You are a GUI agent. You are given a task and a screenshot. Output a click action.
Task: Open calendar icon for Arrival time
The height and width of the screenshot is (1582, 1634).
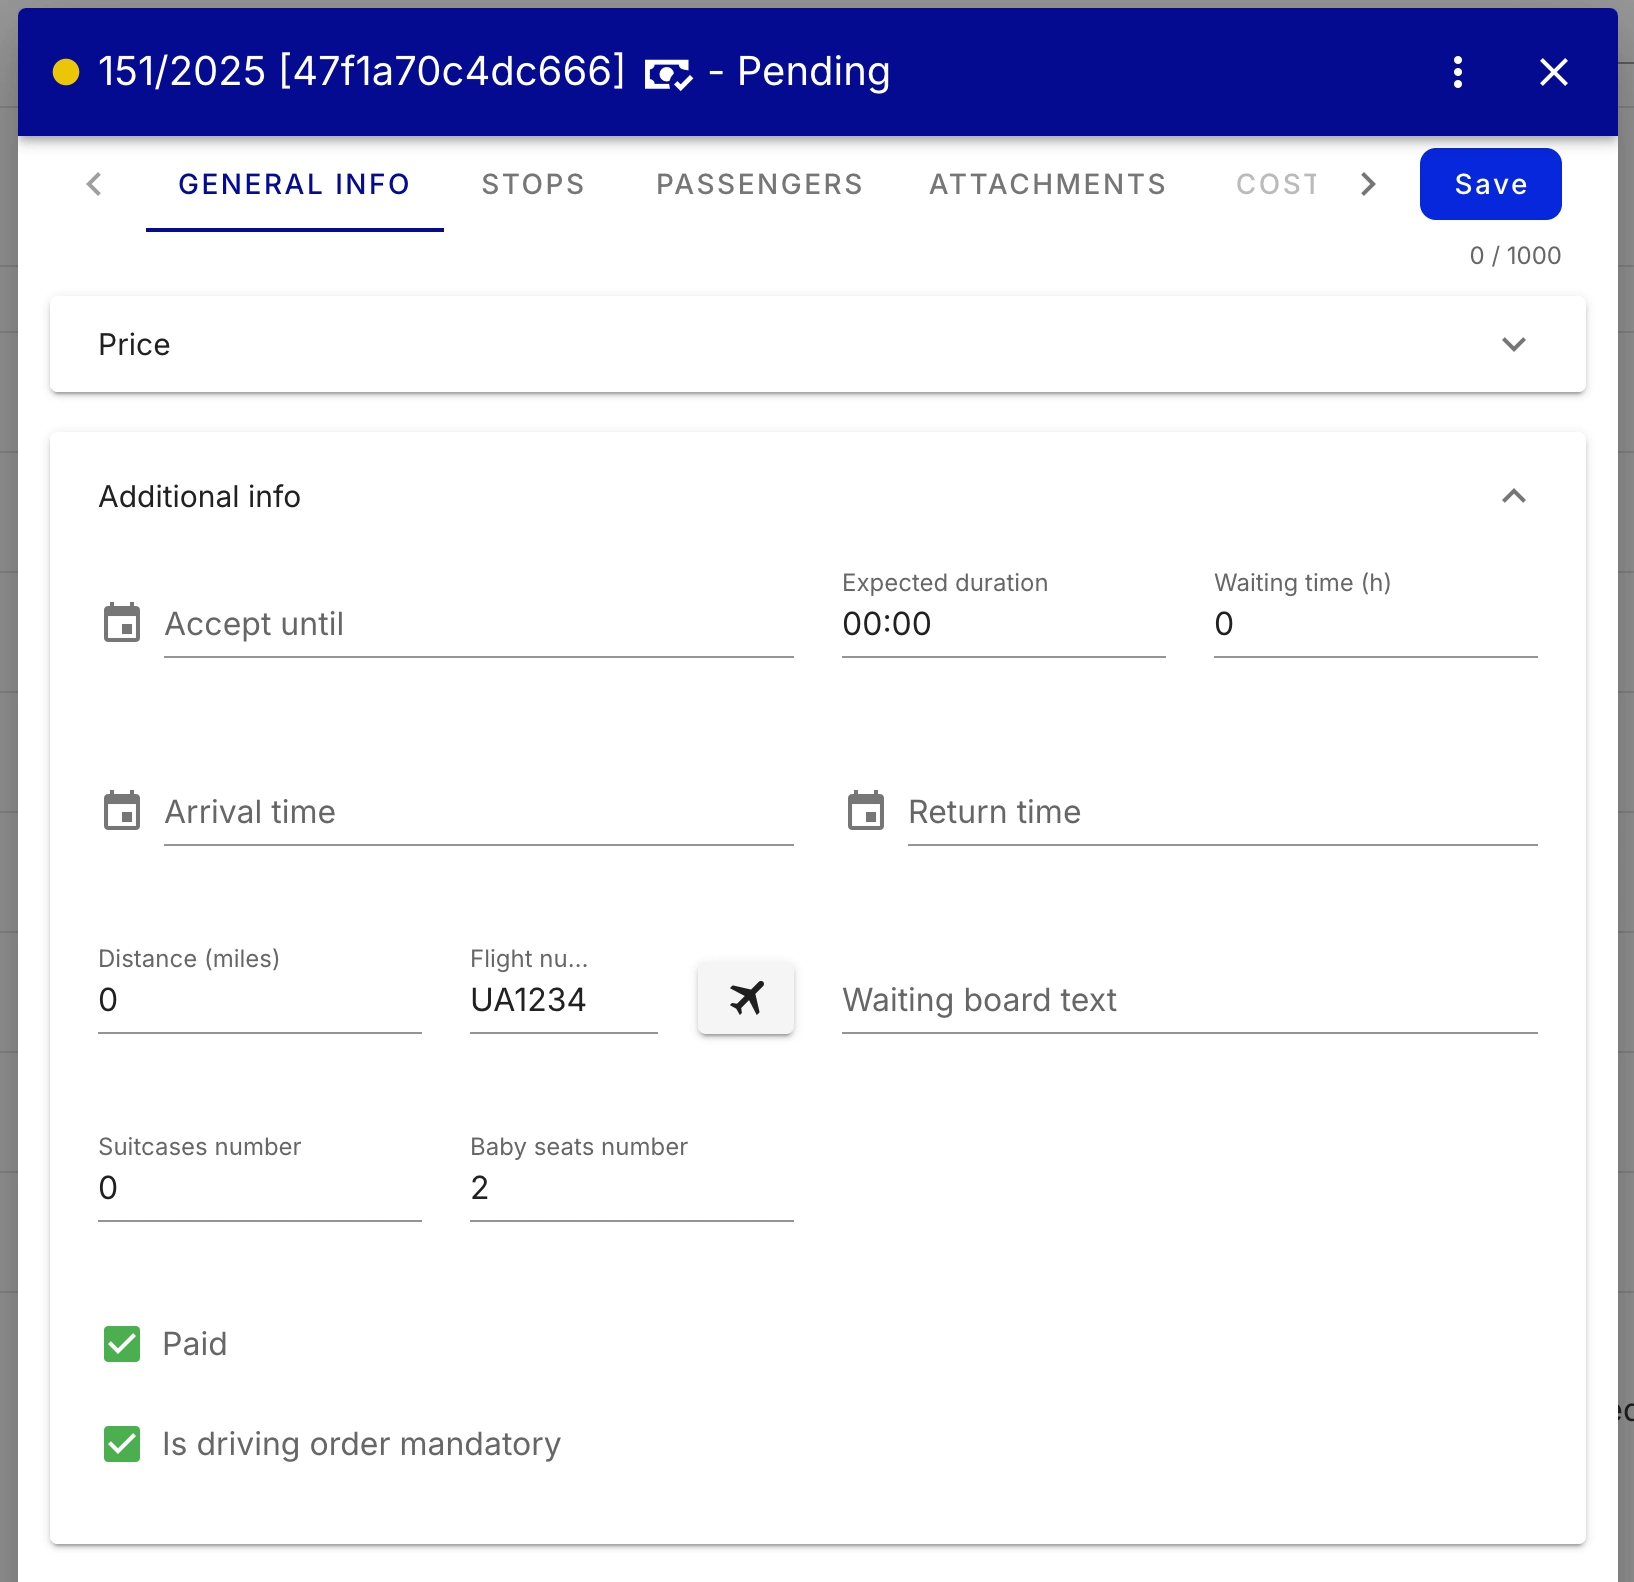coord(122,811)
